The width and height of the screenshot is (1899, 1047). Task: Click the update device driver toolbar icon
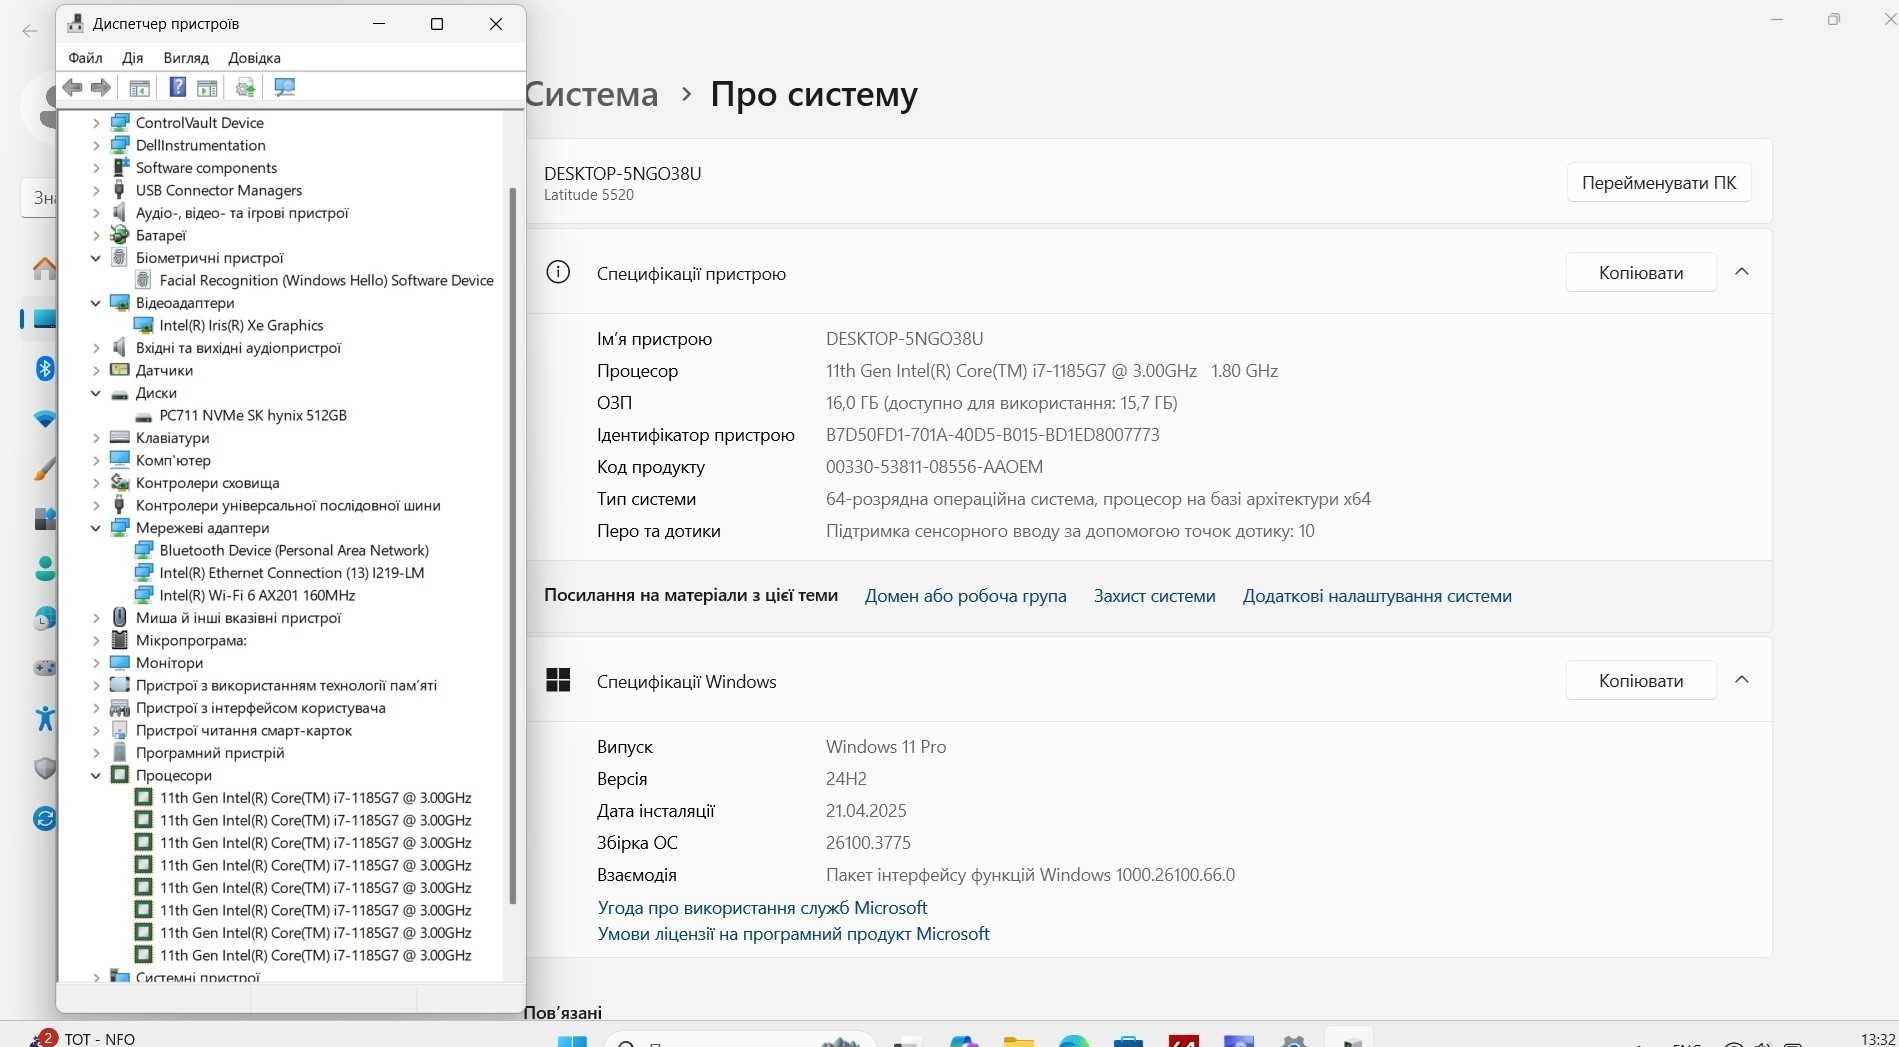point(245,88)
